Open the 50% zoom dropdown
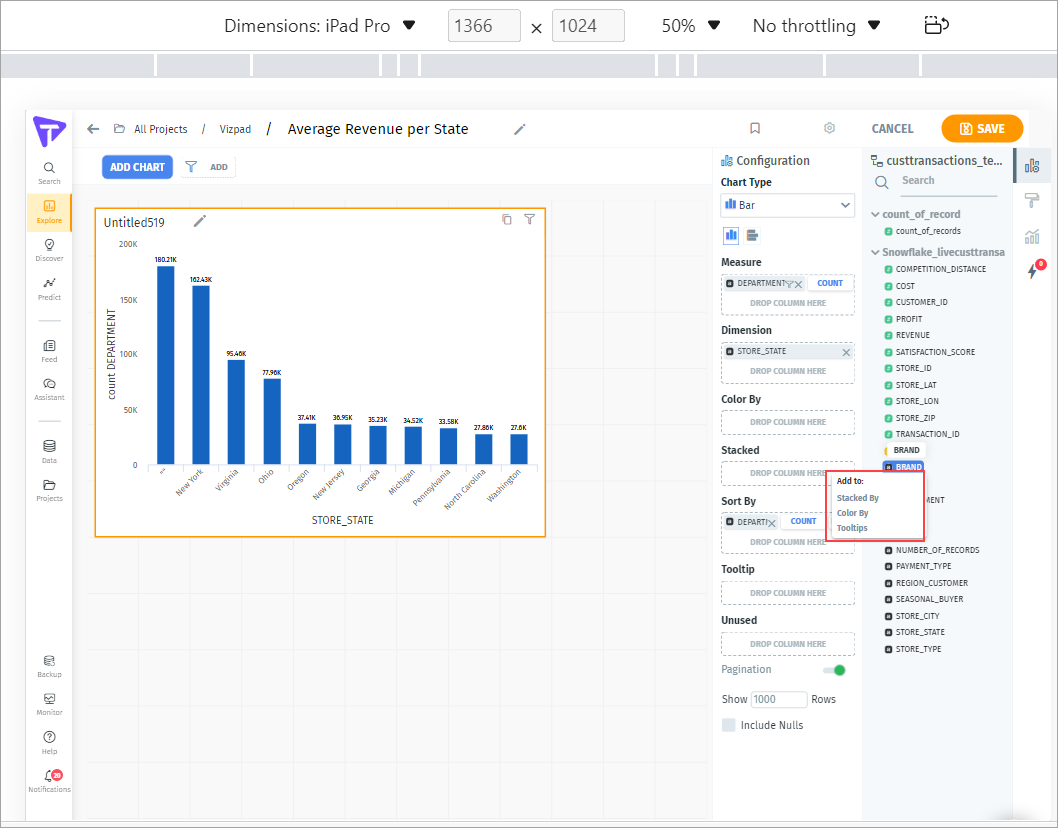This screenshot has width=1058, height=828. click(x=691, y=26)
